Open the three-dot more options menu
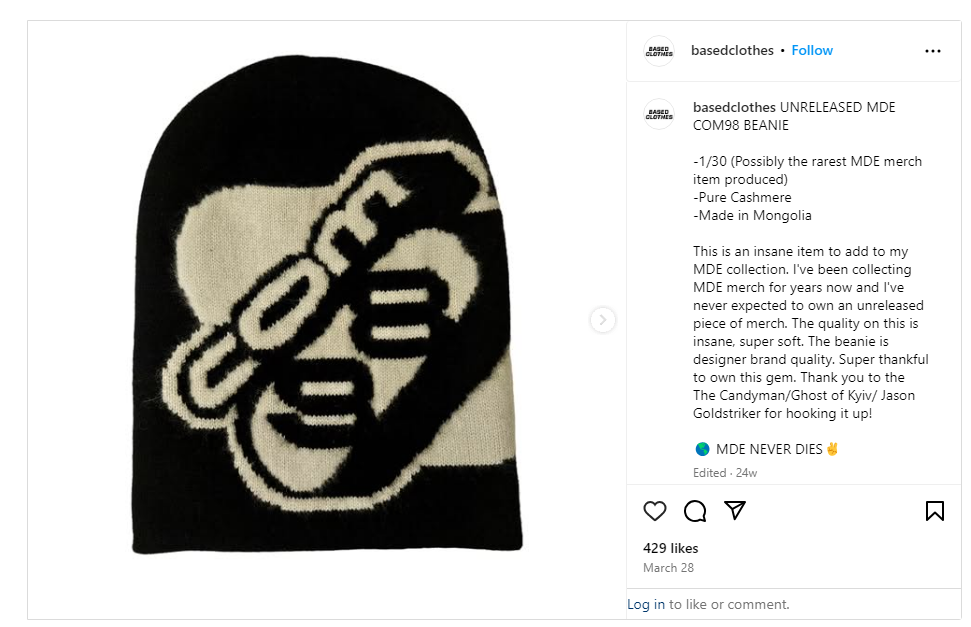 click(933, 51)
